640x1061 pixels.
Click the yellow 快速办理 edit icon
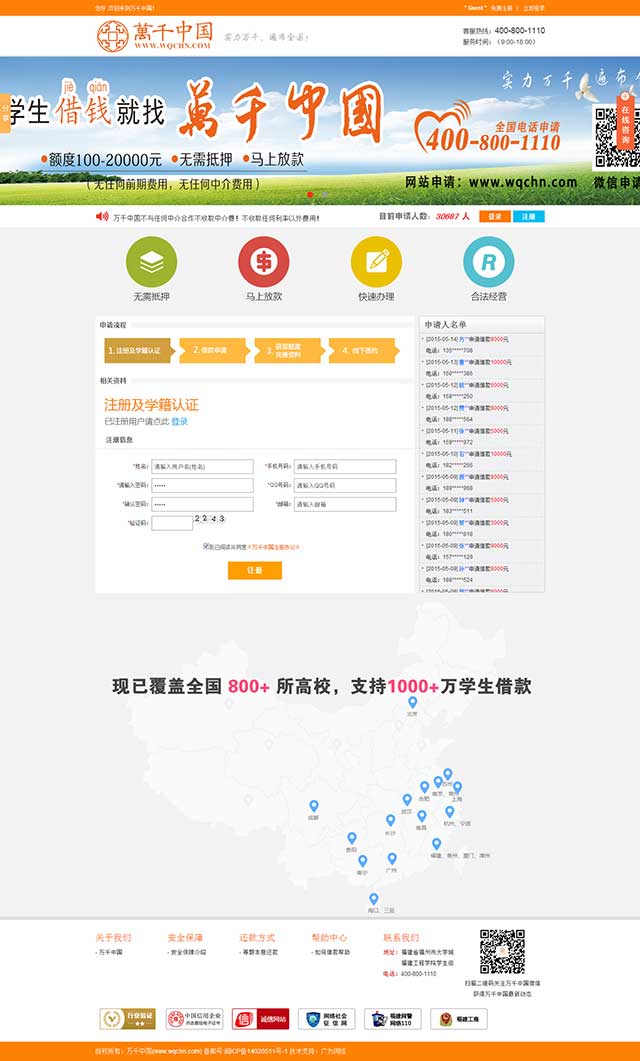click(x=376, y=262)
